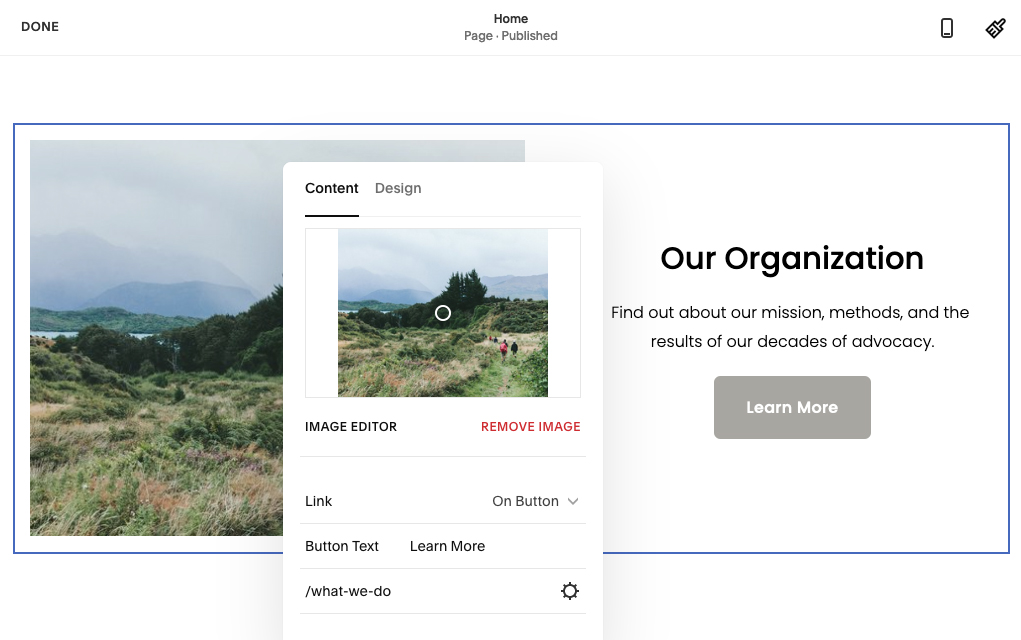Click the Page · Published status text
This screenshot has height=640, width=1021.
pos(510,36)
